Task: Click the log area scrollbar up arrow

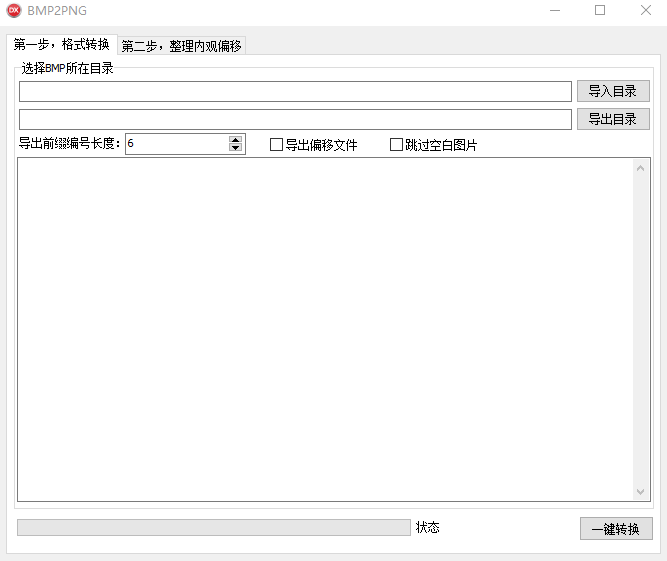Action: [x=641, y=168]
